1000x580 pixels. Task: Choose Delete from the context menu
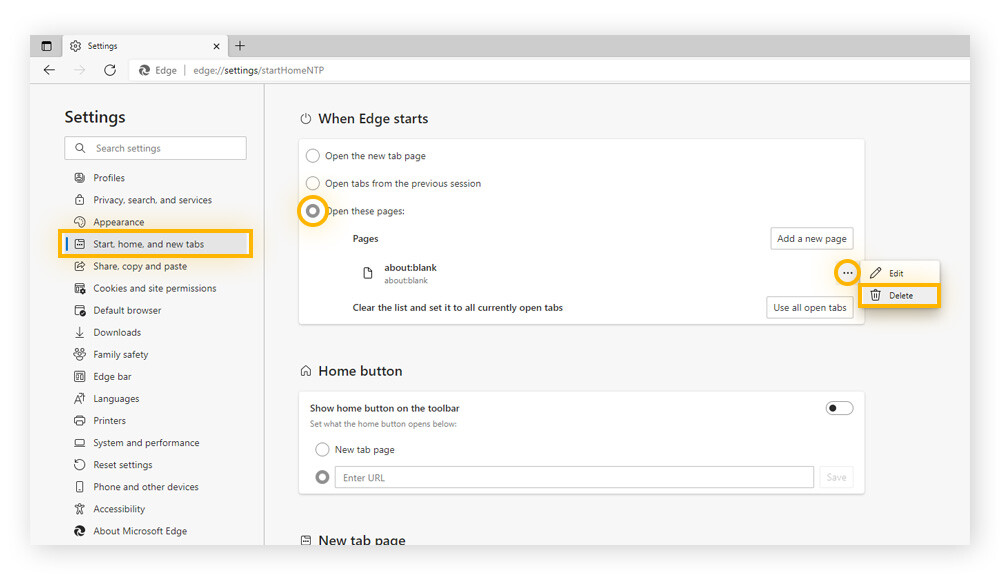tap(900, 295)
